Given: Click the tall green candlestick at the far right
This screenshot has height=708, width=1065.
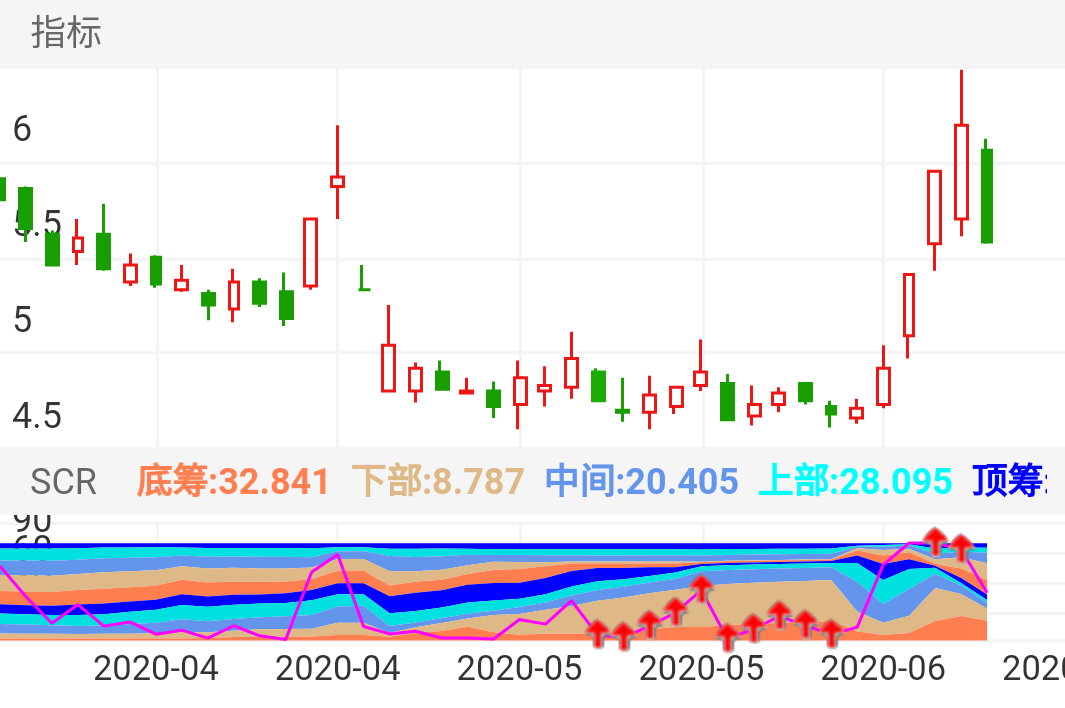Looking at the screenshot, I should point(986,195).
